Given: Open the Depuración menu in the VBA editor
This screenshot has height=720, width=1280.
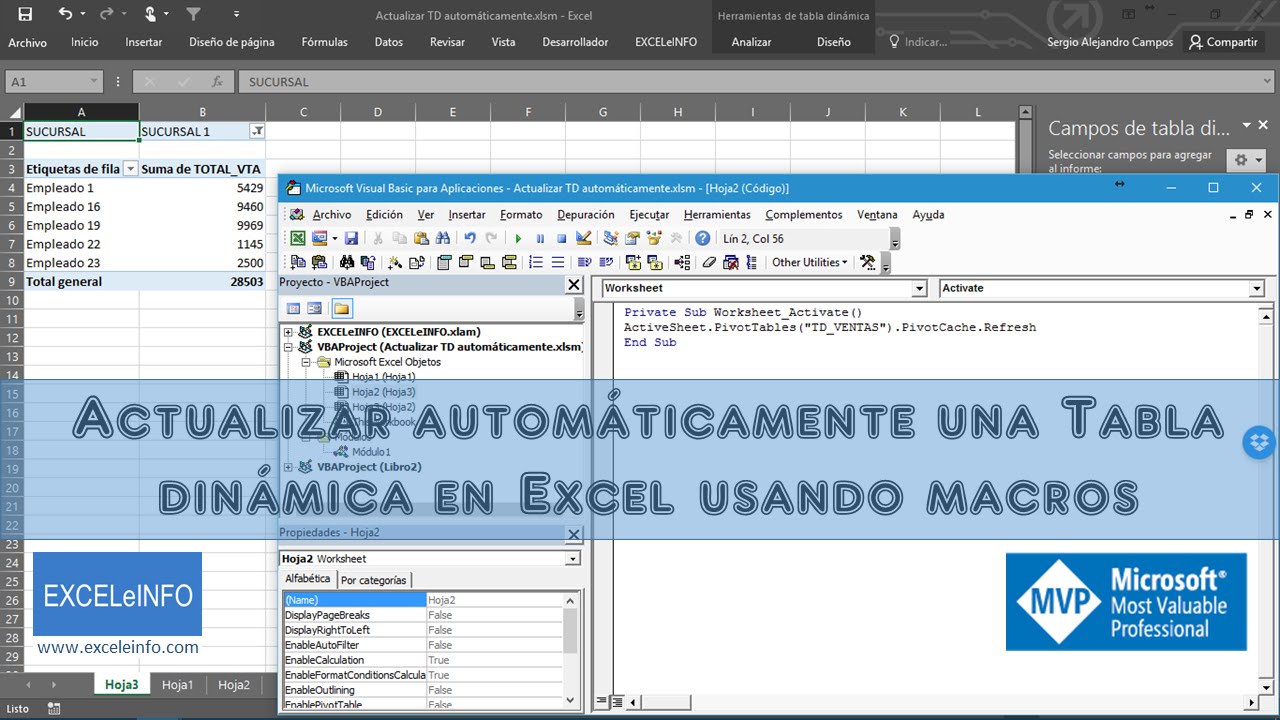Looking at the screenshot, I should 586,214.
